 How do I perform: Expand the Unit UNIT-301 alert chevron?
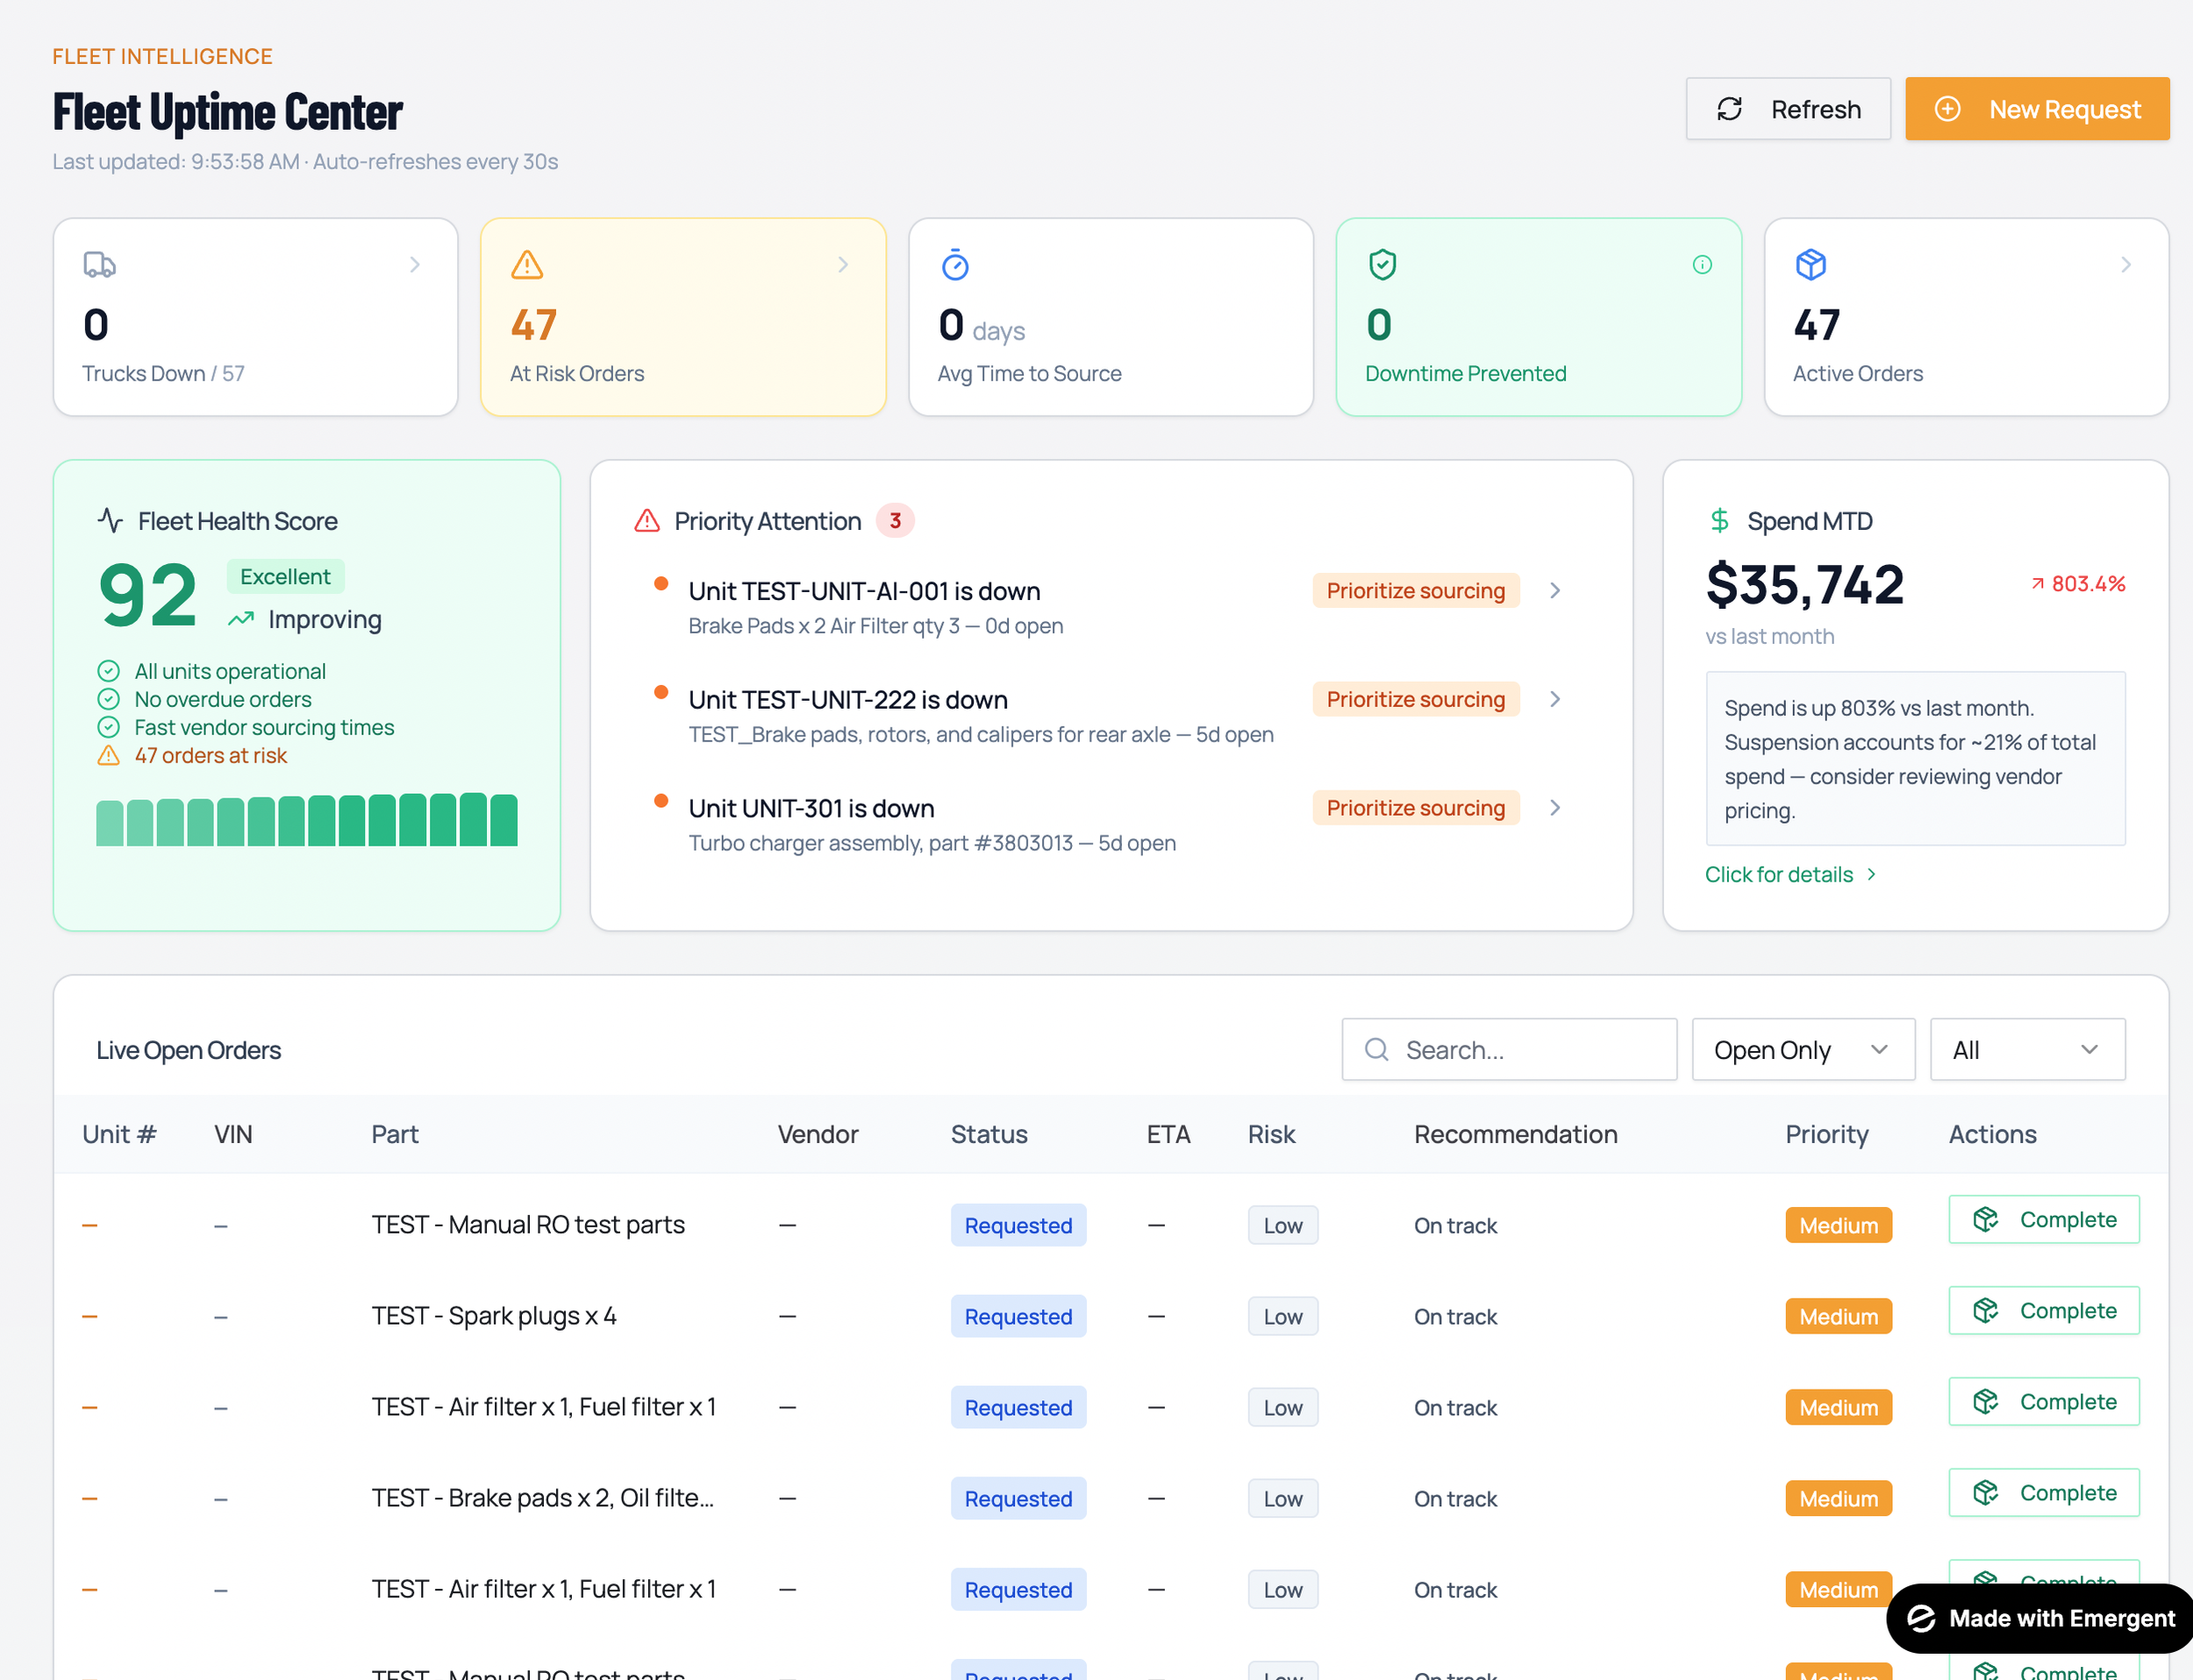point(1555,808)
